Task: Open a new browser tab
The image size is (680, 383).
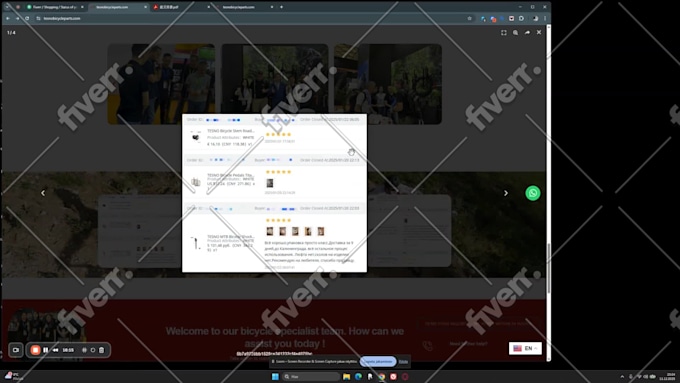Action: (281, 7)
